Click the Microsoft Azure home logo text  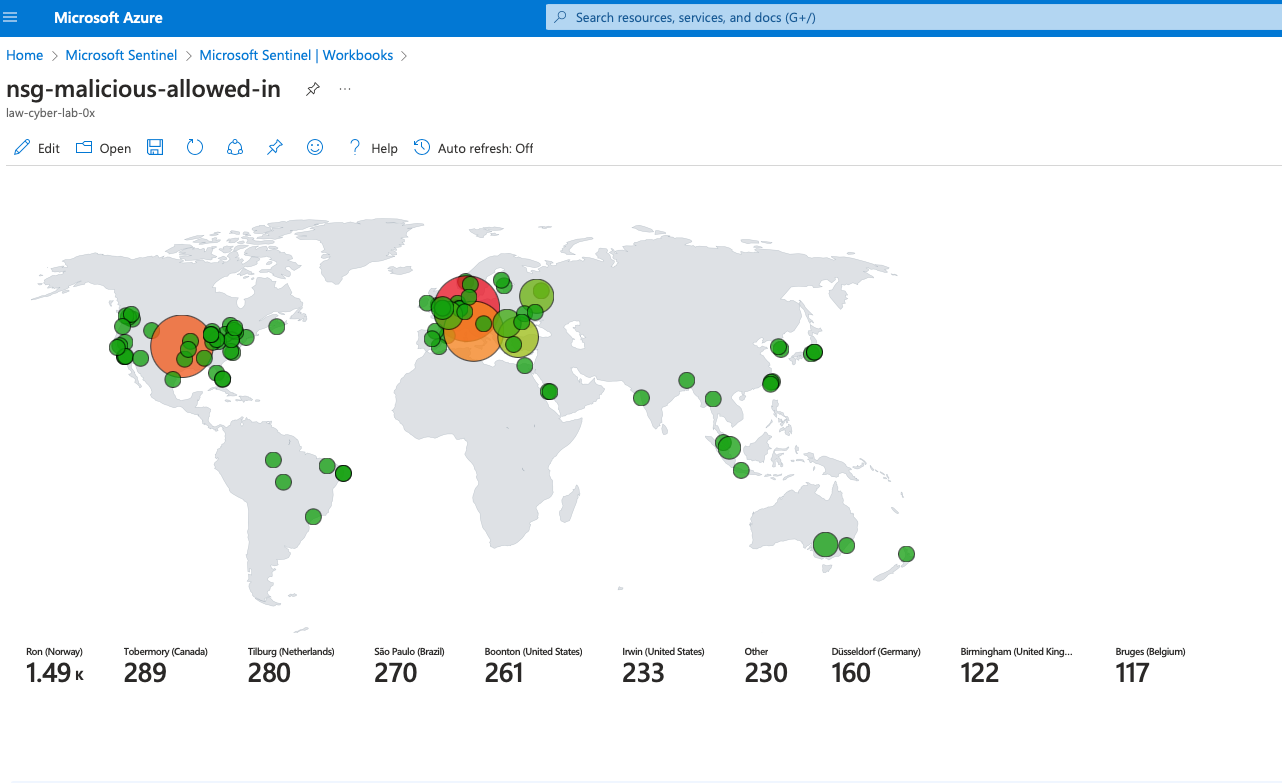[108, 18]
